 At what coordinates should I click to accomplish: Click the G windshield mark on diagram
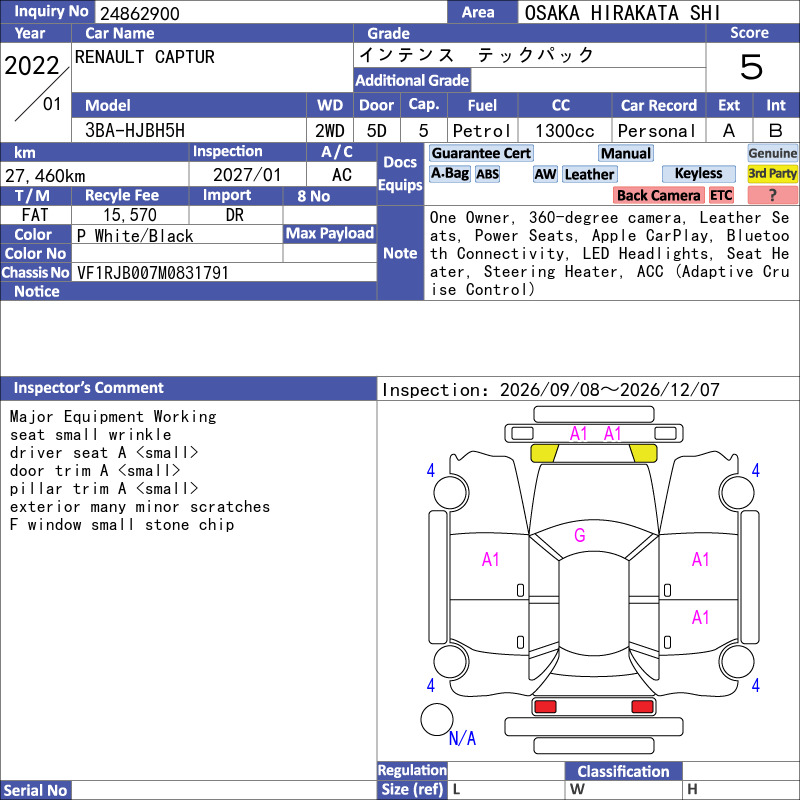tap(579, 535)
